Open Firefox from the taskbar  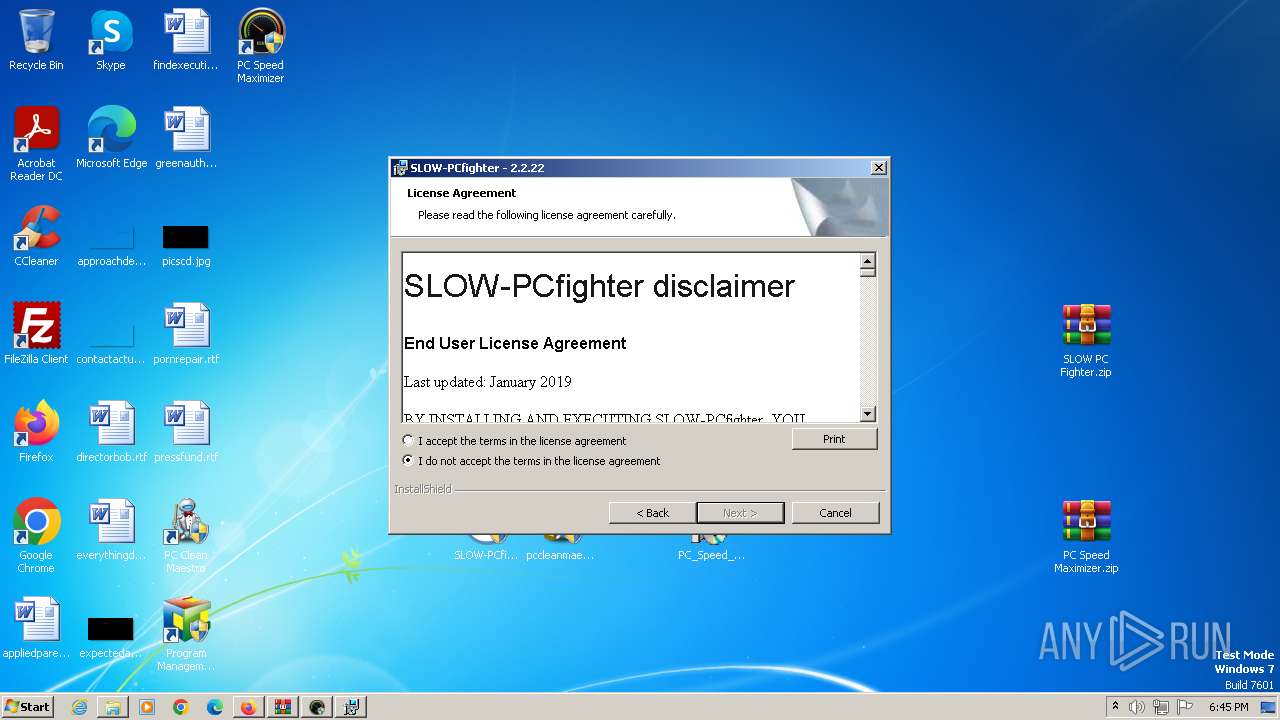pos(249,707)
